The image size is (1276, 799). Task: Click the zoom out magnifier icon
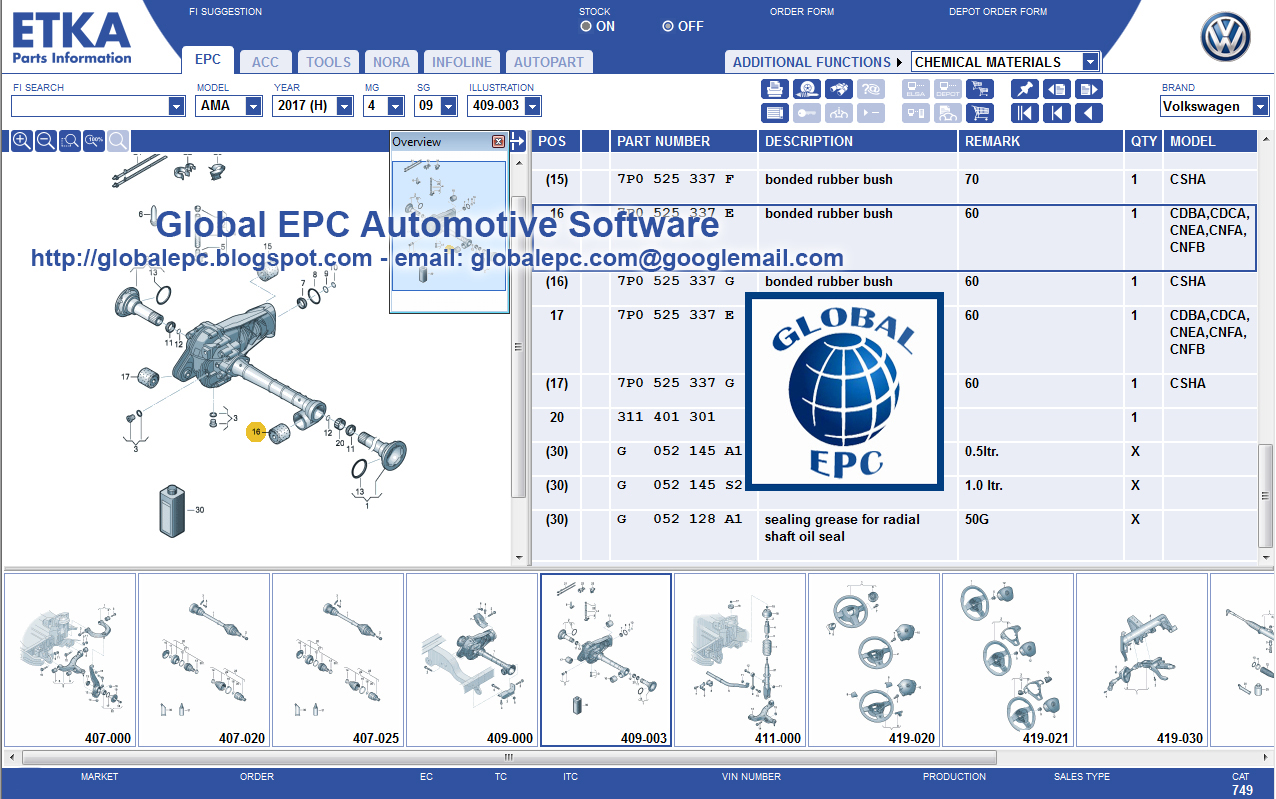pyautogui.click(x=45, y=141)
